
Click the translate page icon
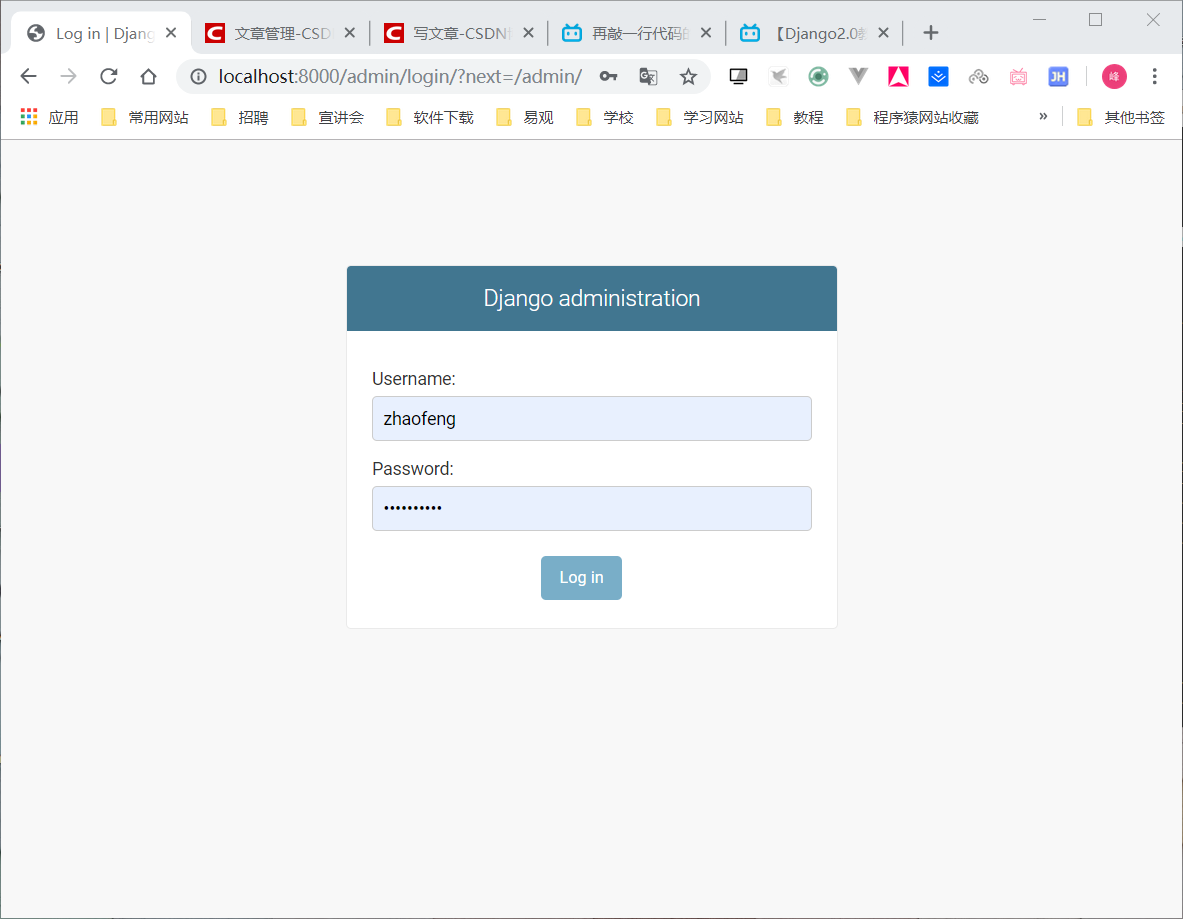coord(648,76)
